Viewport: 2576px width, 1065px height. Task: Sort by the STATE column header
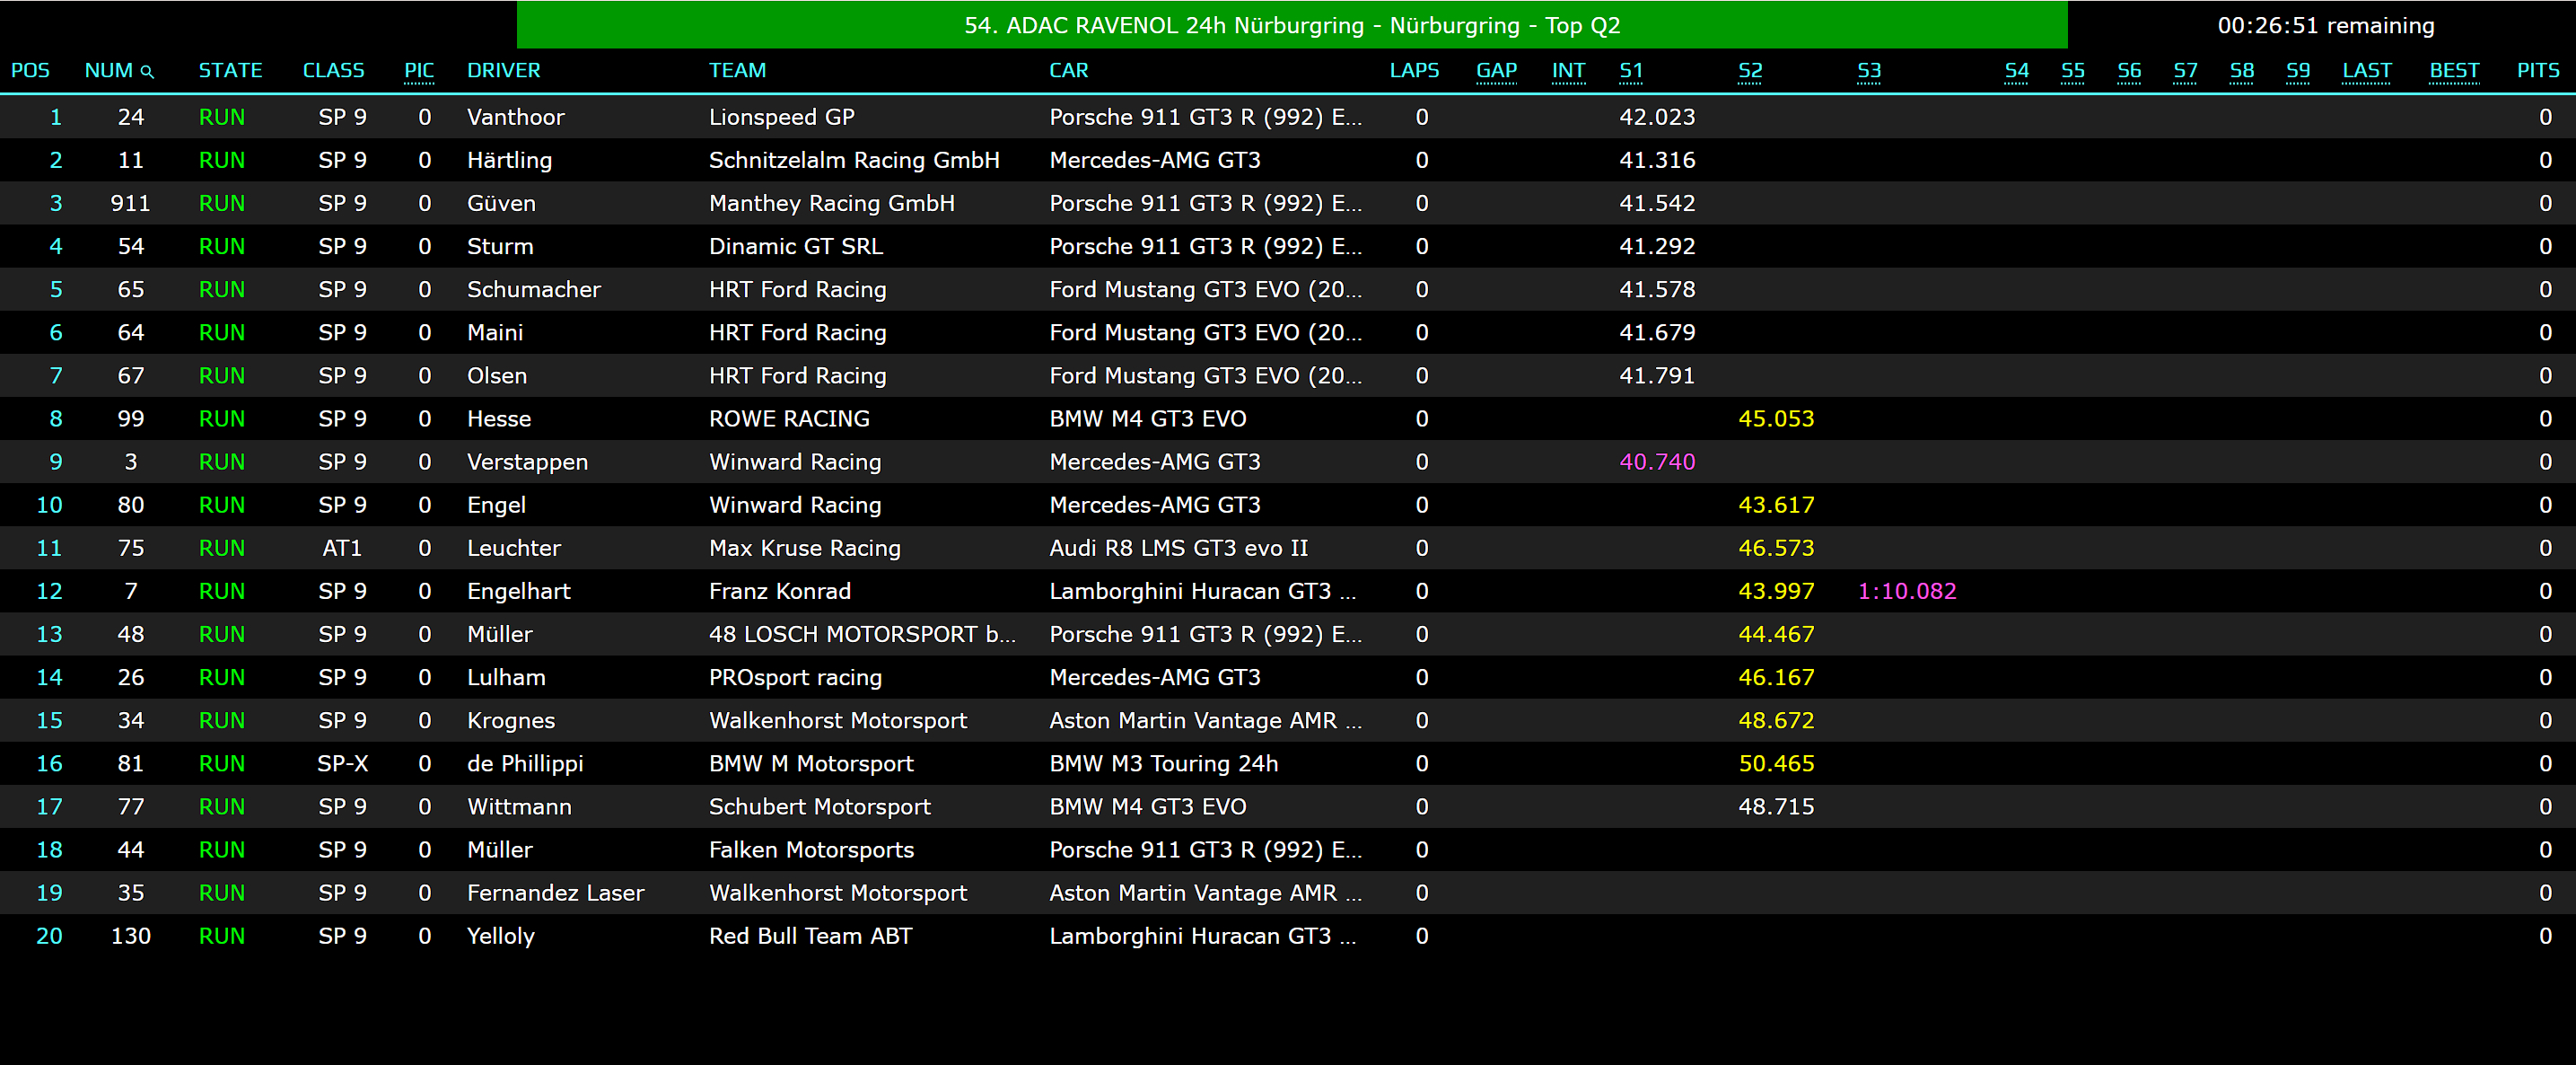pyautogui.click(x=230, y=71)
